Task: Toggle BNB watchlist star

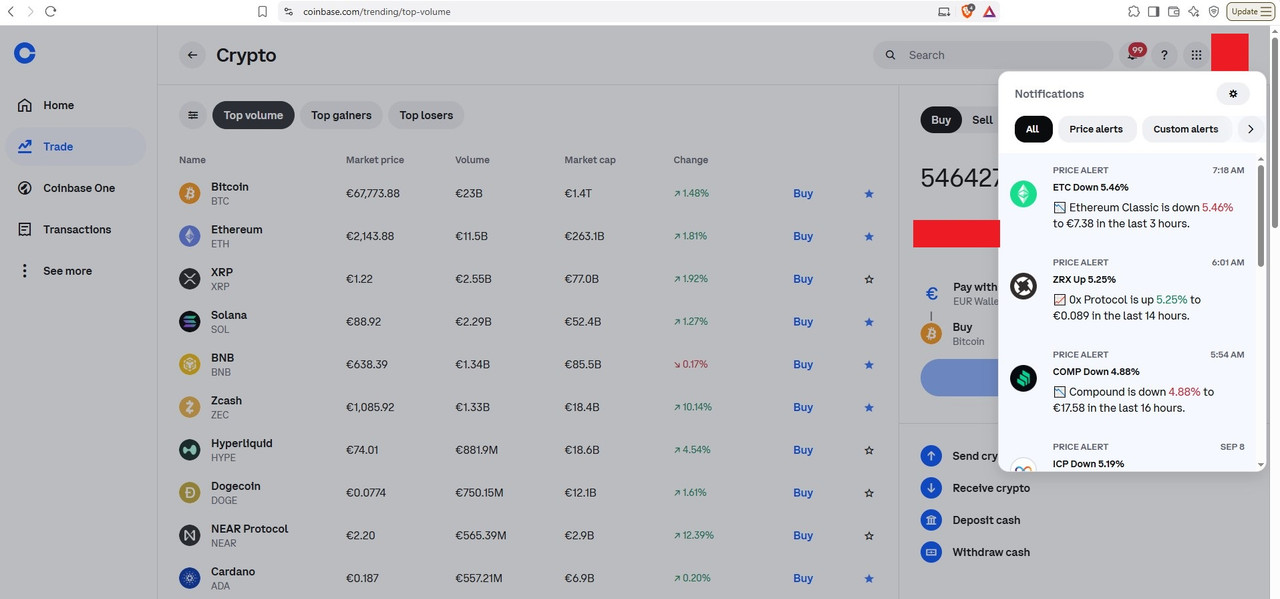Action: click(x=869, y=365)
